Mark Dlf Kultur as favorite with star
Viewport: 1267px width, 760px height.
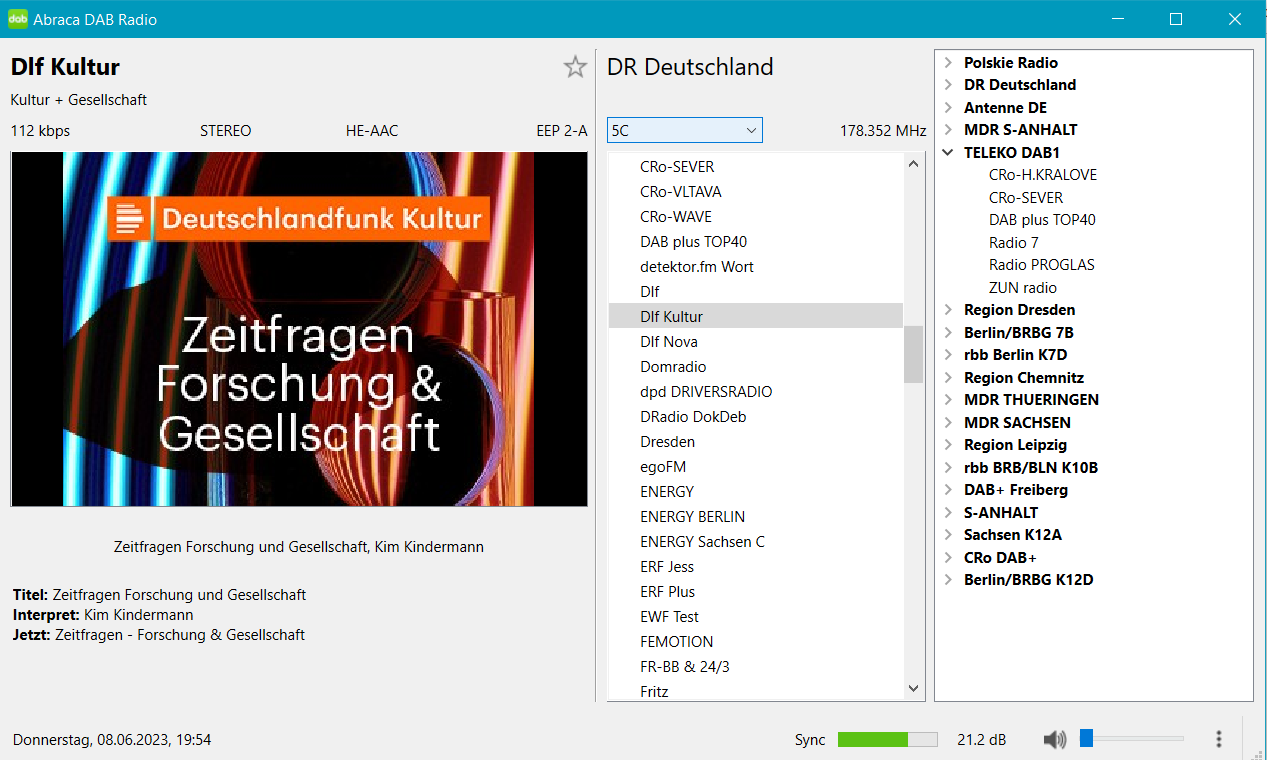(x=575, y=67)
